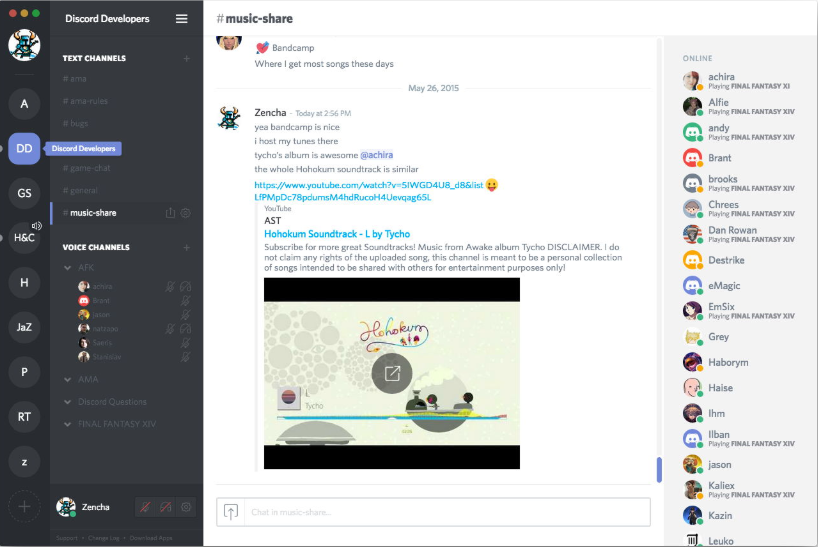818x547 pixels.
Task: Select the DD server icon
Action: click(24, 149)
